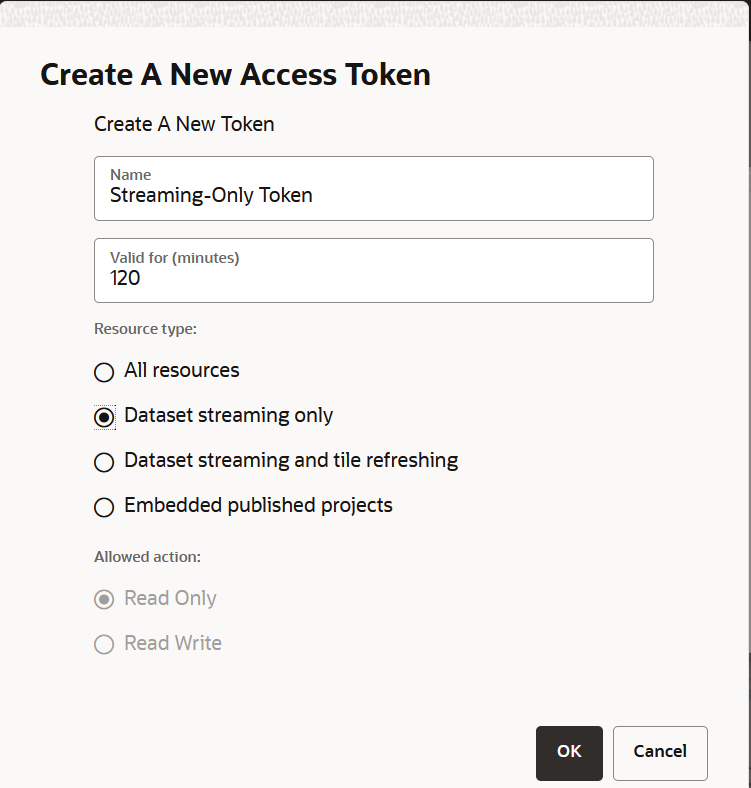Click the Read Only radio button
Viewport: 751px width, 788px height.
[x=104, y=599]
